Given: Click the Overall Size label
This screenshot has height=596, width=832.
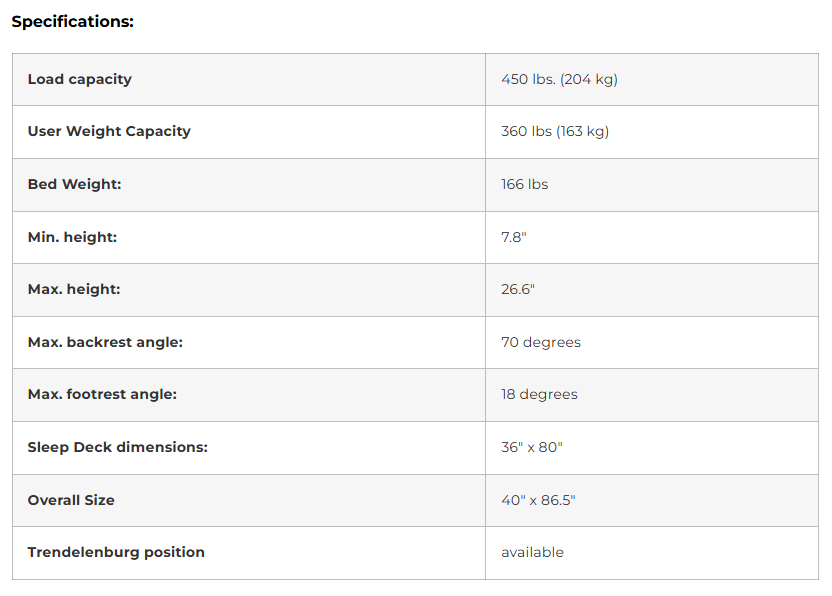Looking at the screenshot, I should tap(71, 500).
